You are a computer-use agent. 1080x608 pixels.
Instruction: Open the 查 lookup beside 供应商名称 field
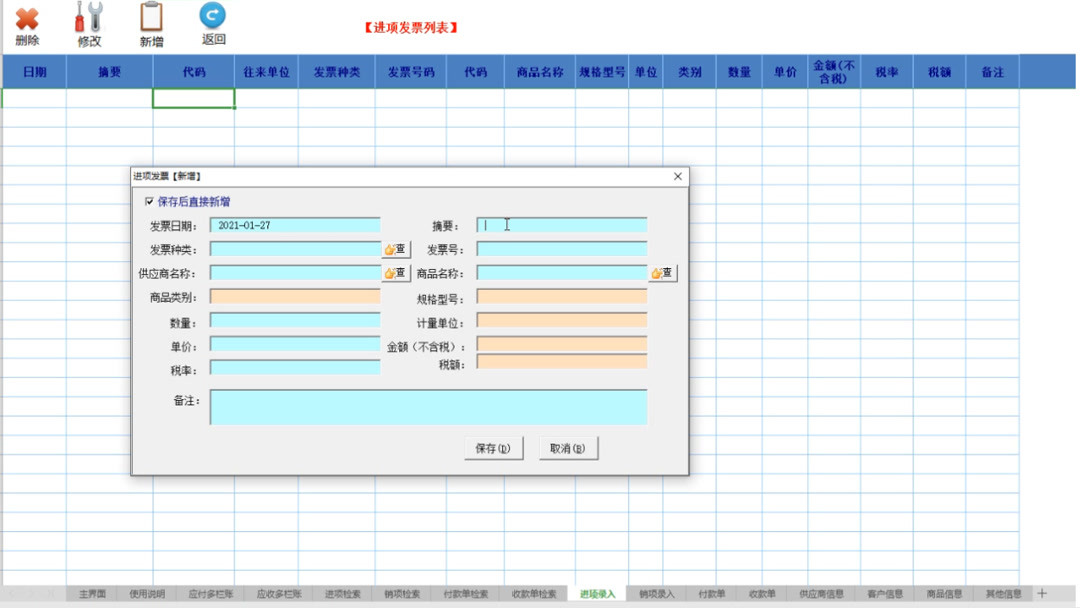pyautogui.click(x=395, y=272)
